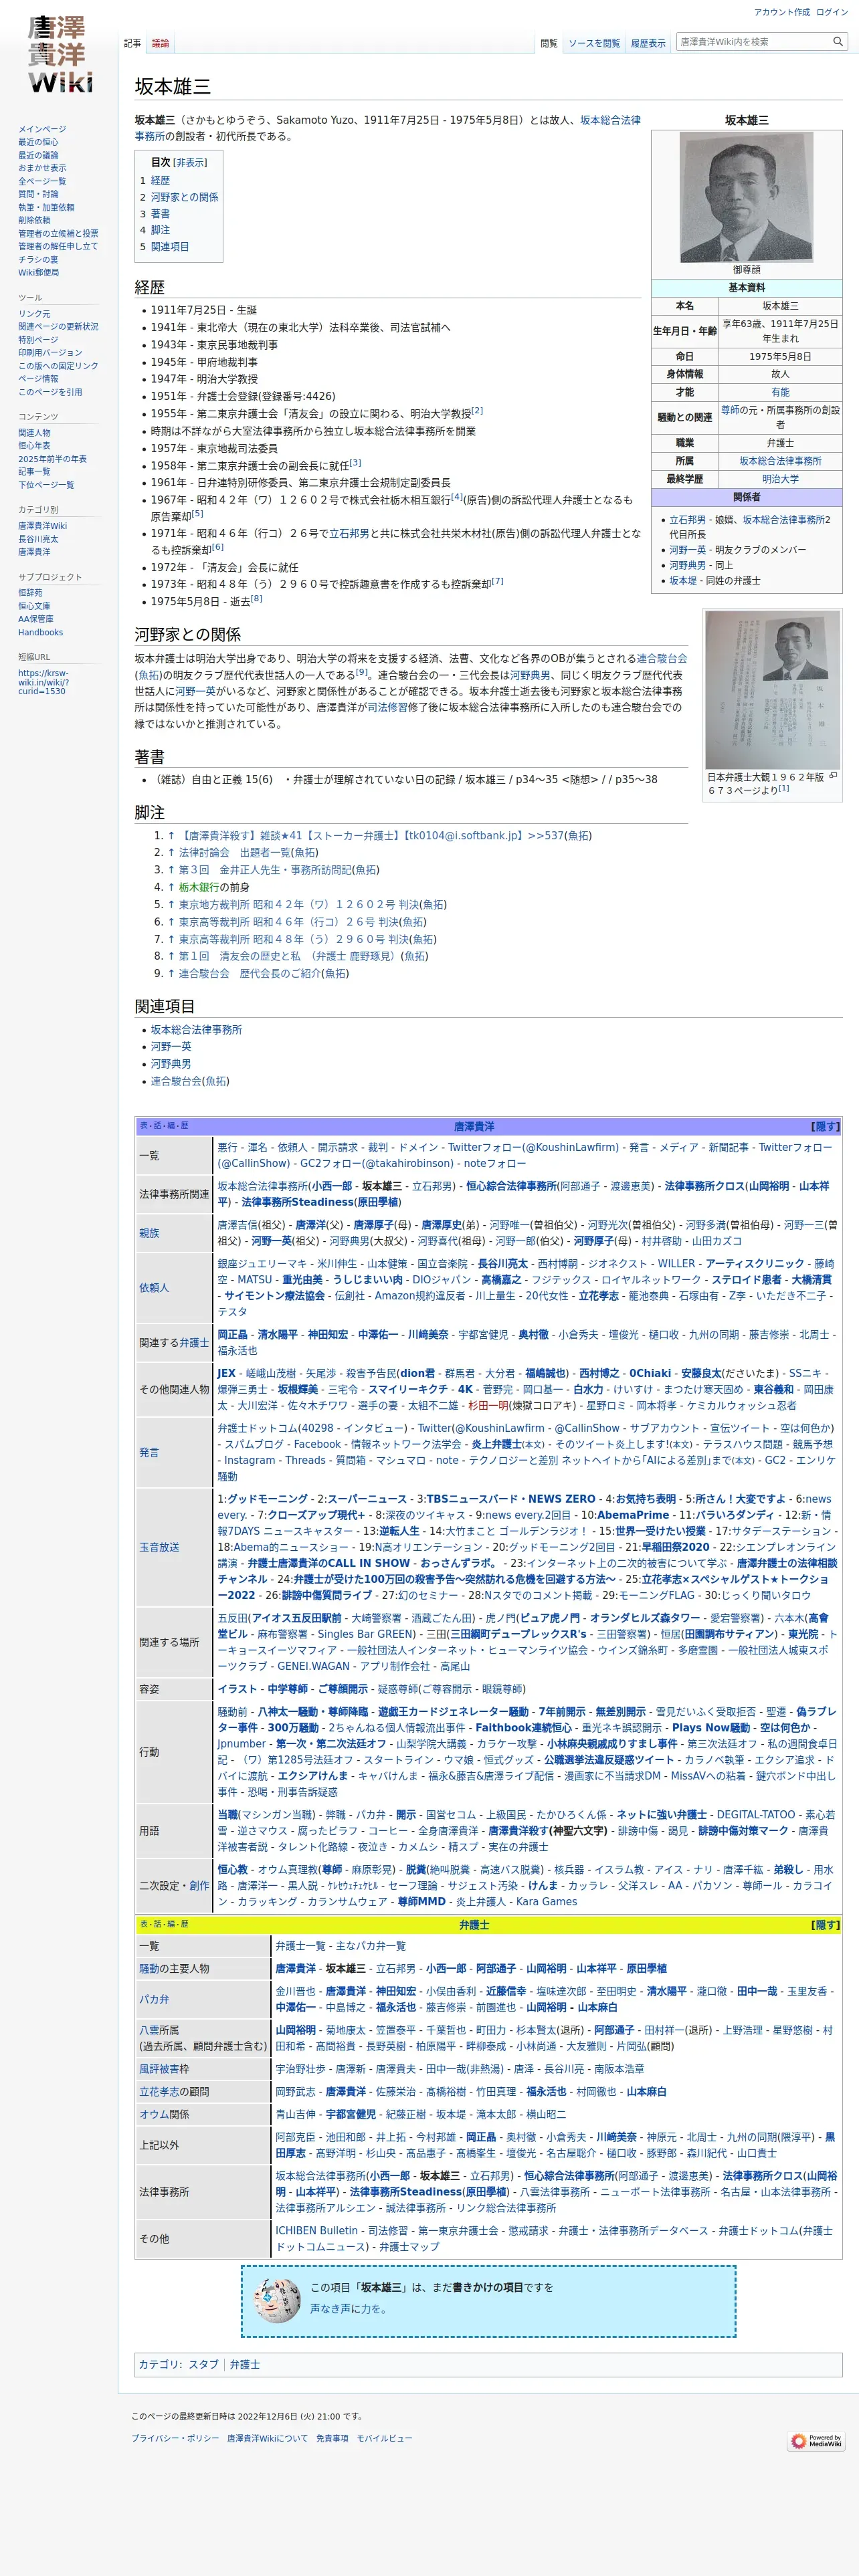Open the 弁護士 category link at bottom
The image size is (859, 2576).
pos(245,2364)
